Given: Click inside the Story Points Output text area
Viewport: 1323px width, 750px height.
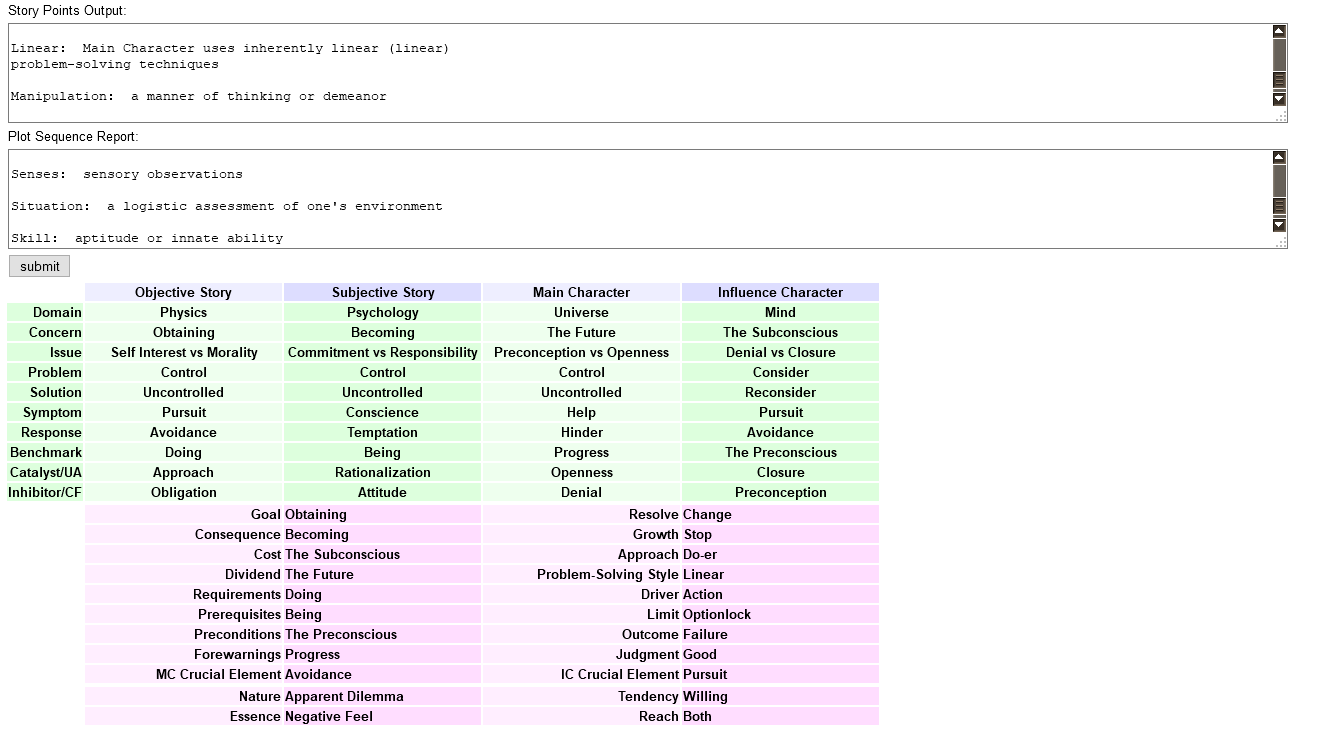Looking at the screenshot, I should [640, 73].
